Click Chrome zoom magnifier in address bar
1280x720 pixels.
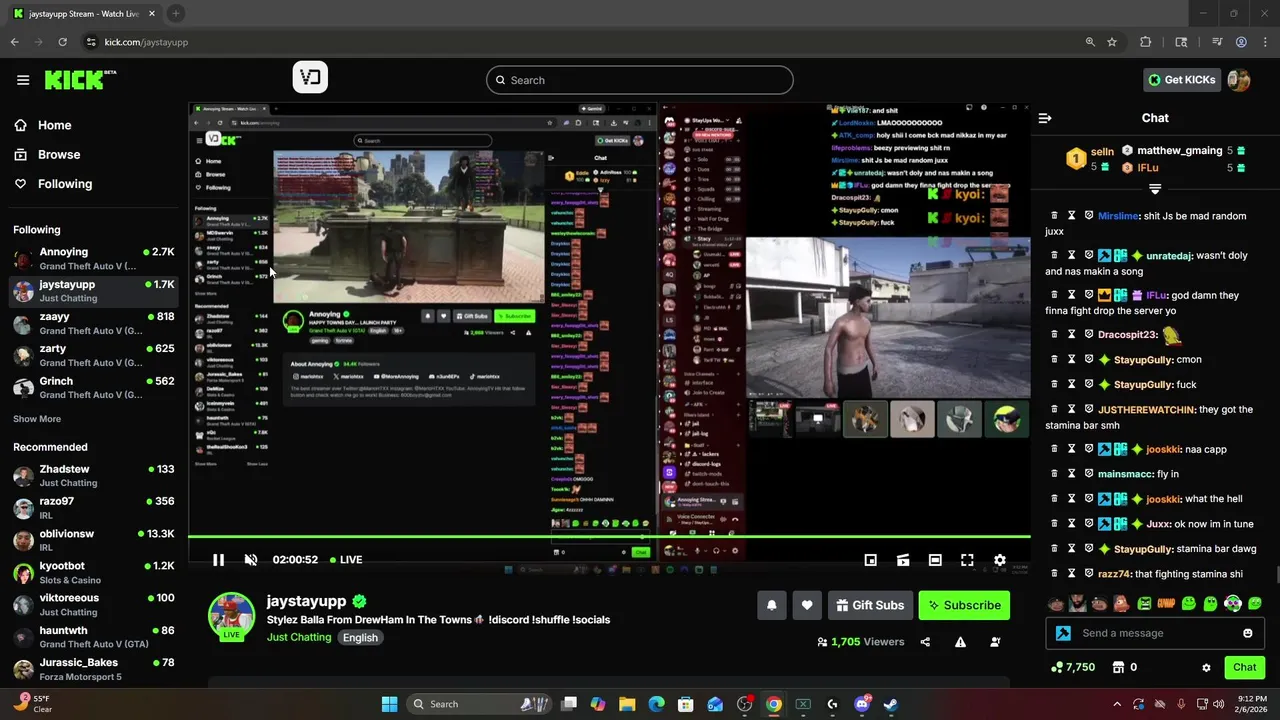click(x=1090, y=42)
